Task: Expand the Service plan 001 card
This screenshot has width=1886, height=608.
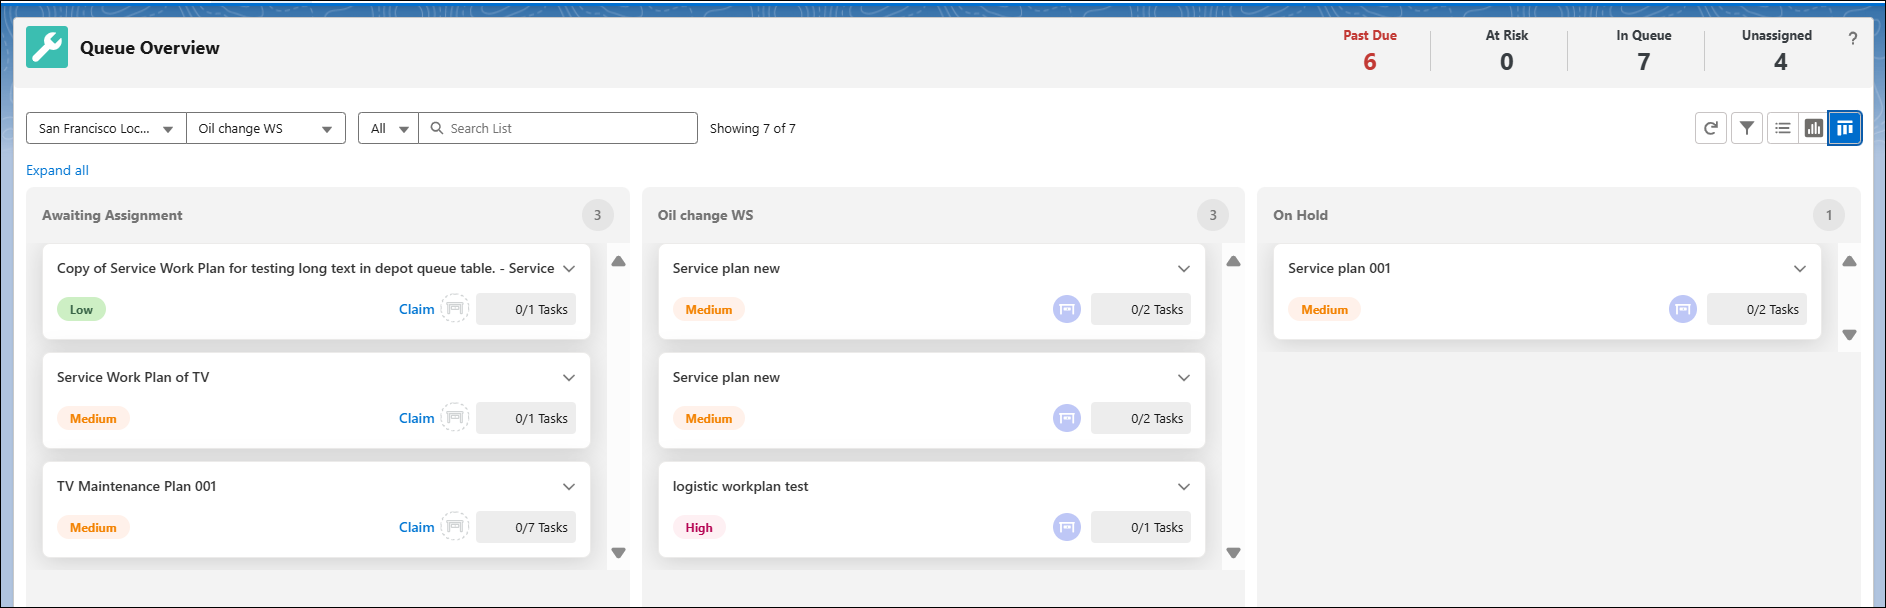Action: click(x=1800, y=268)
